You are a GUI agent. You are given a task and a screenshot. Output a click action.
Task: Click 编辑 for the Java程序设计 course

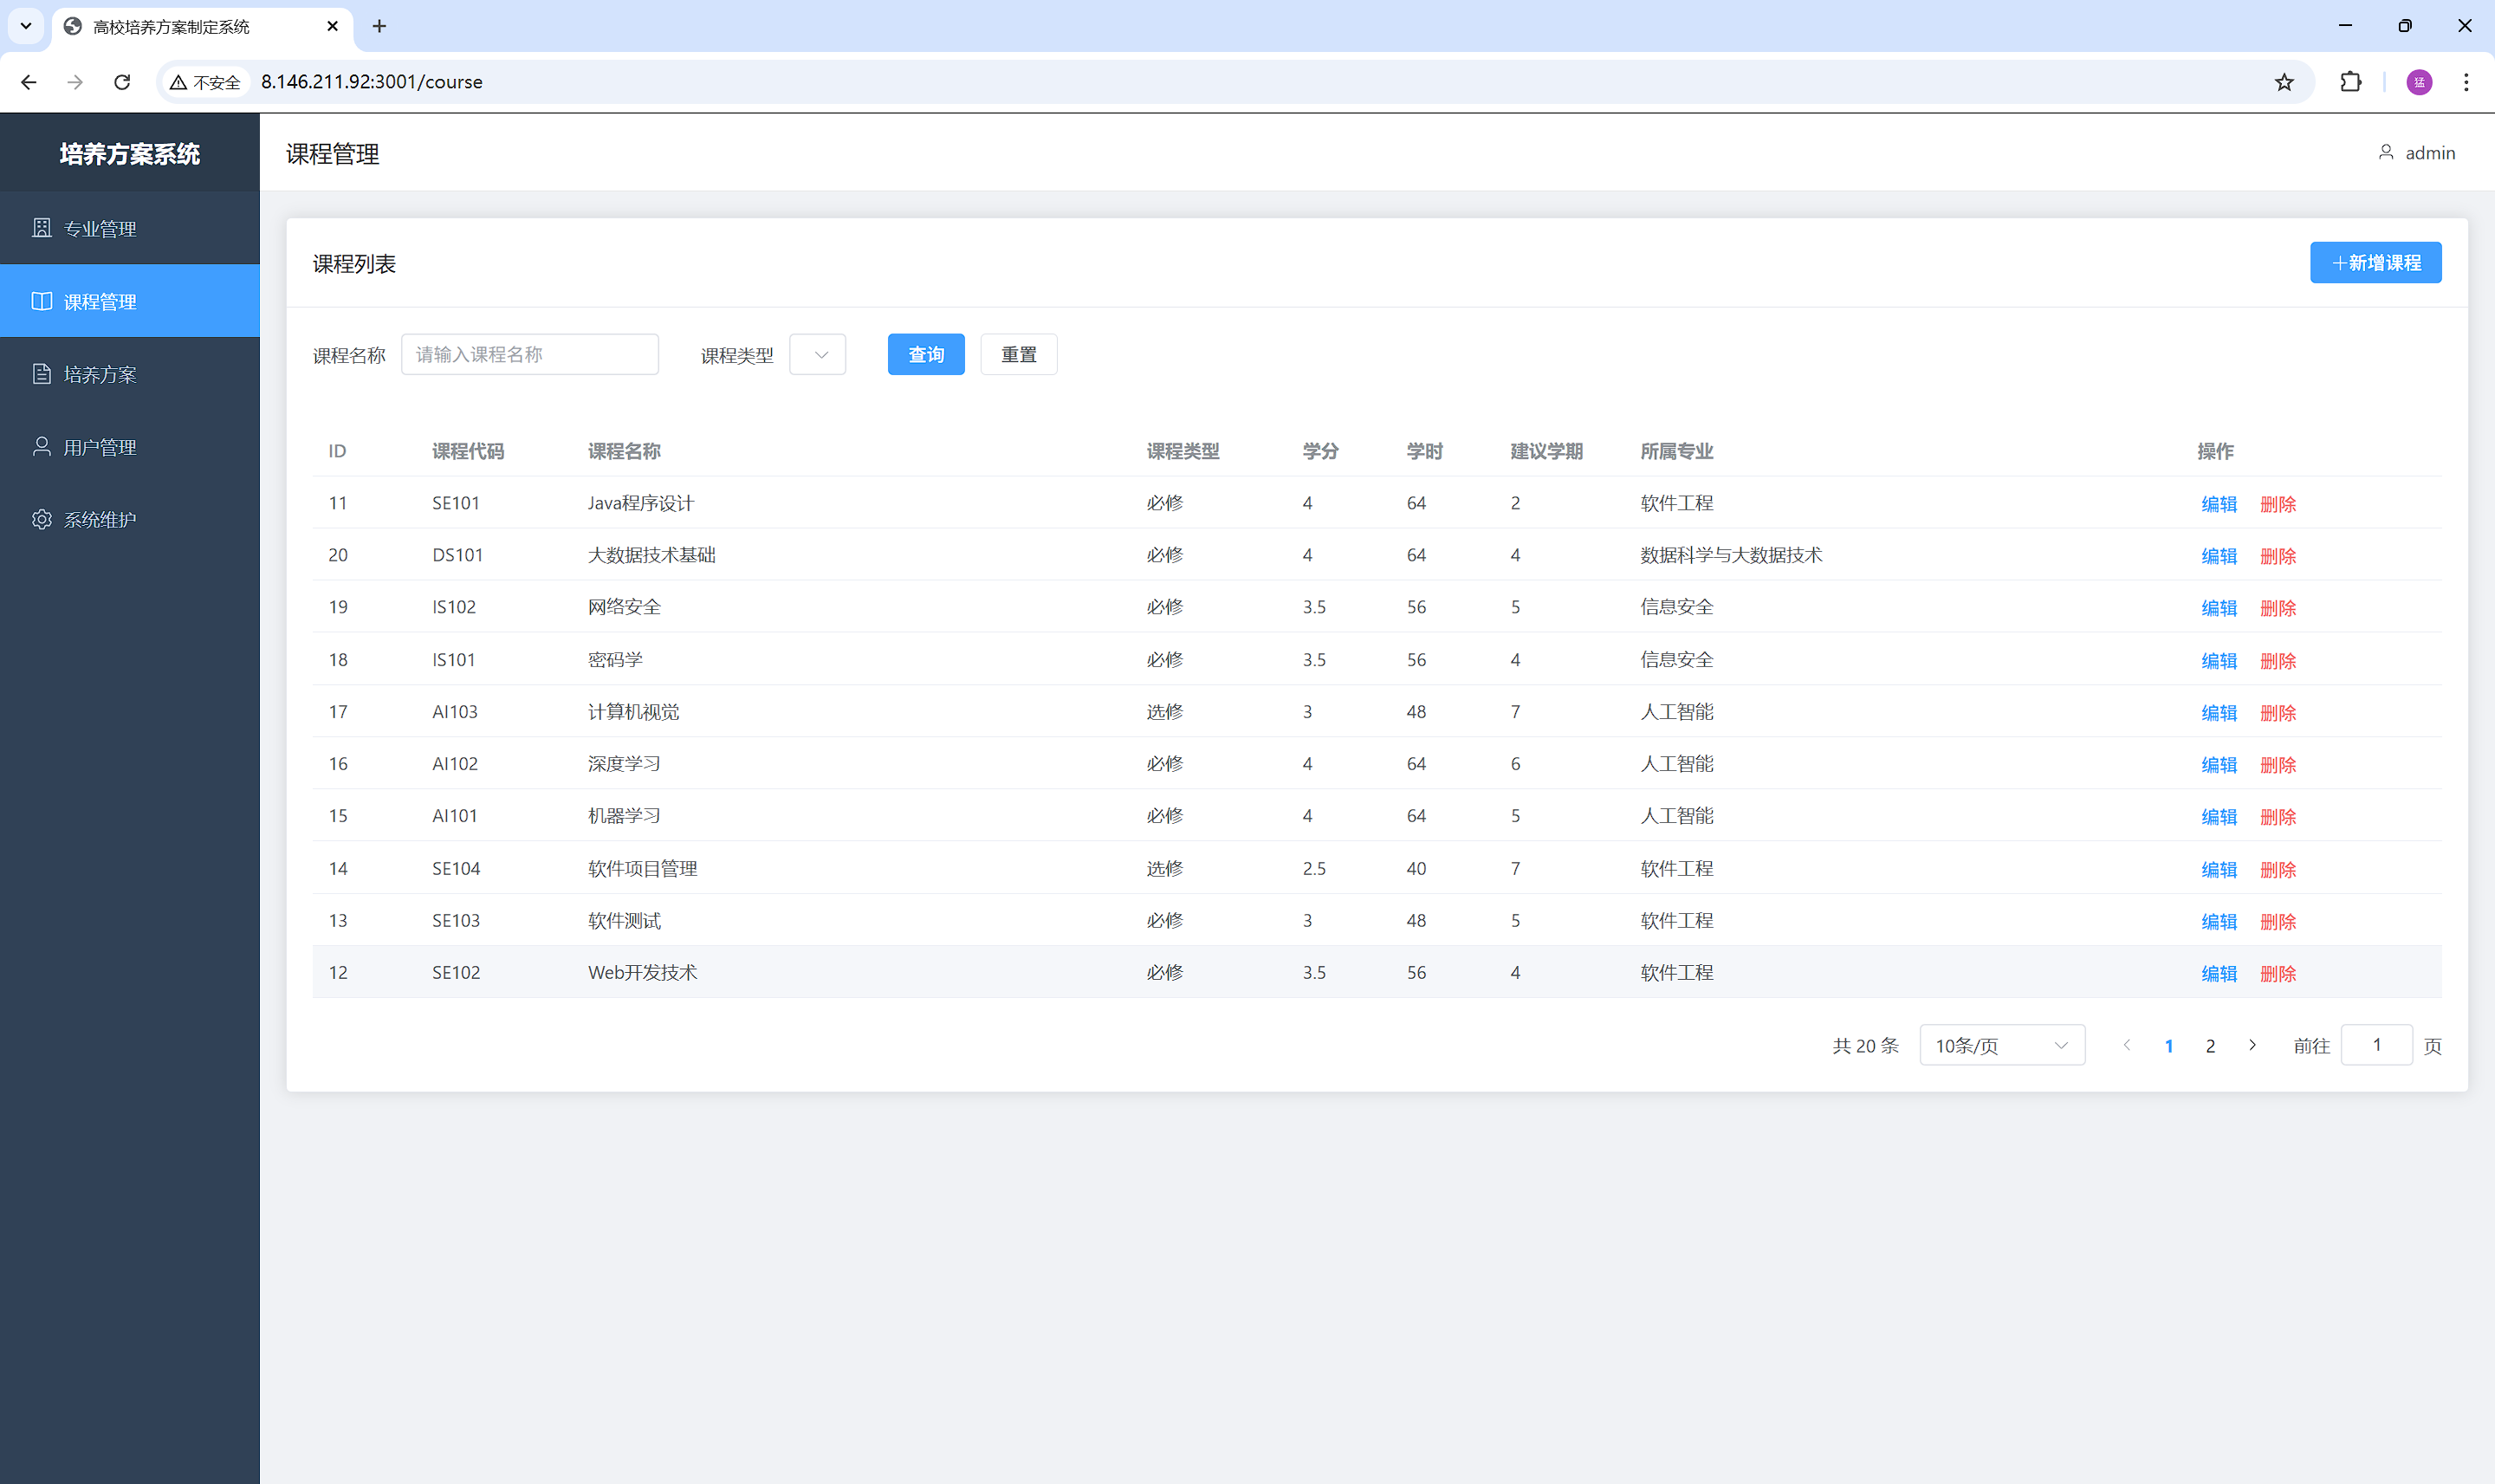2218,504
